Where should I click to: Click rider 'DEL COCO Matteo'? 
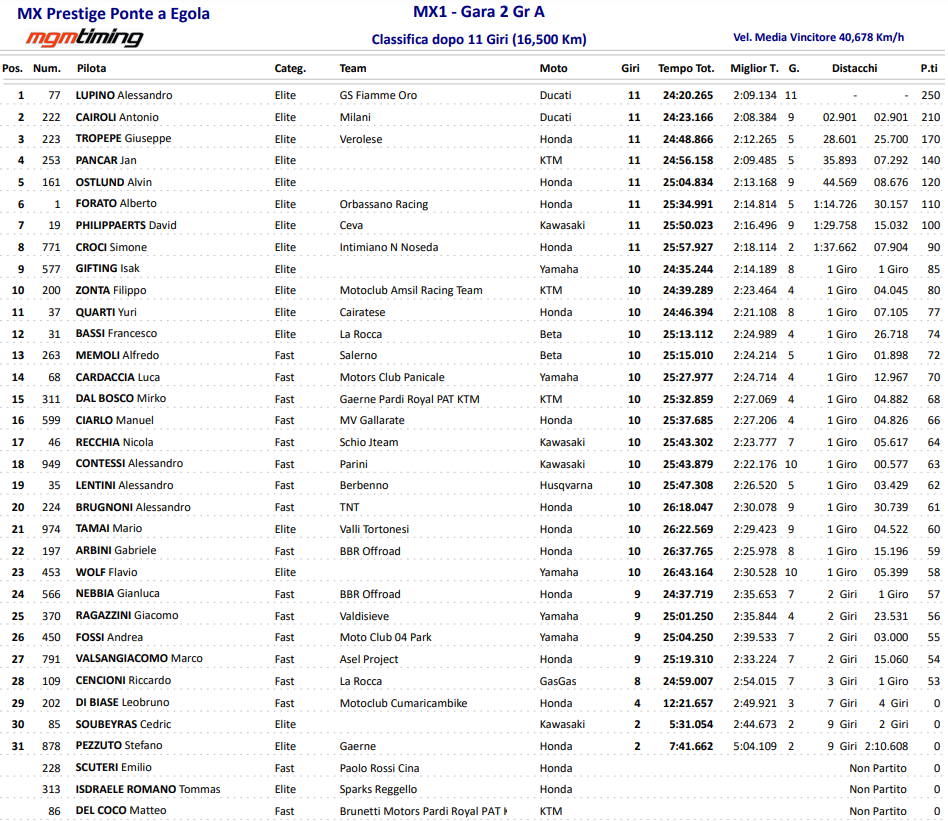point(121,811)
